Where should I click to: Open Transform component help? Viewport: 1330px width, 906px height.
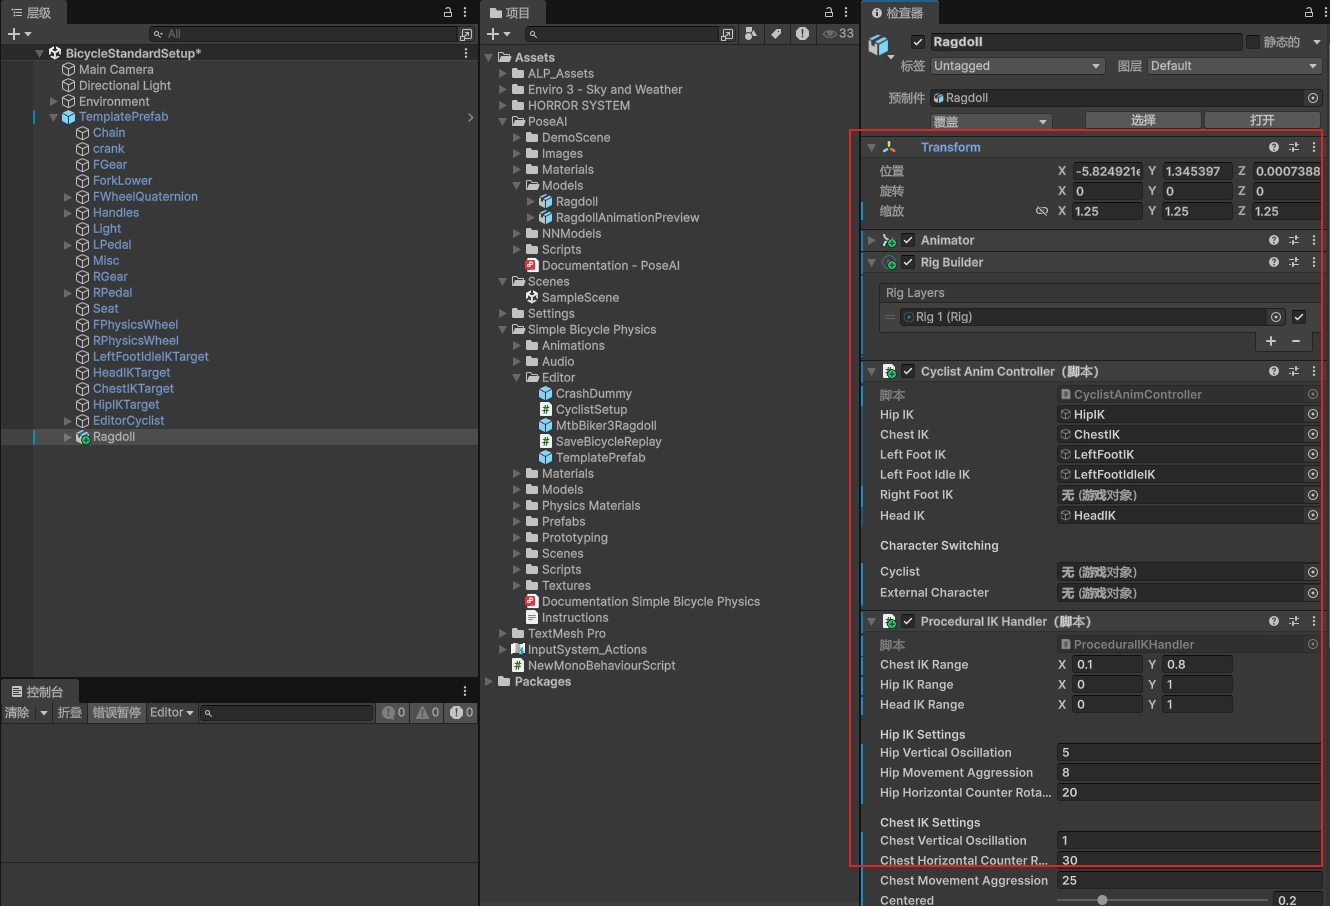tap(1274, 147)
